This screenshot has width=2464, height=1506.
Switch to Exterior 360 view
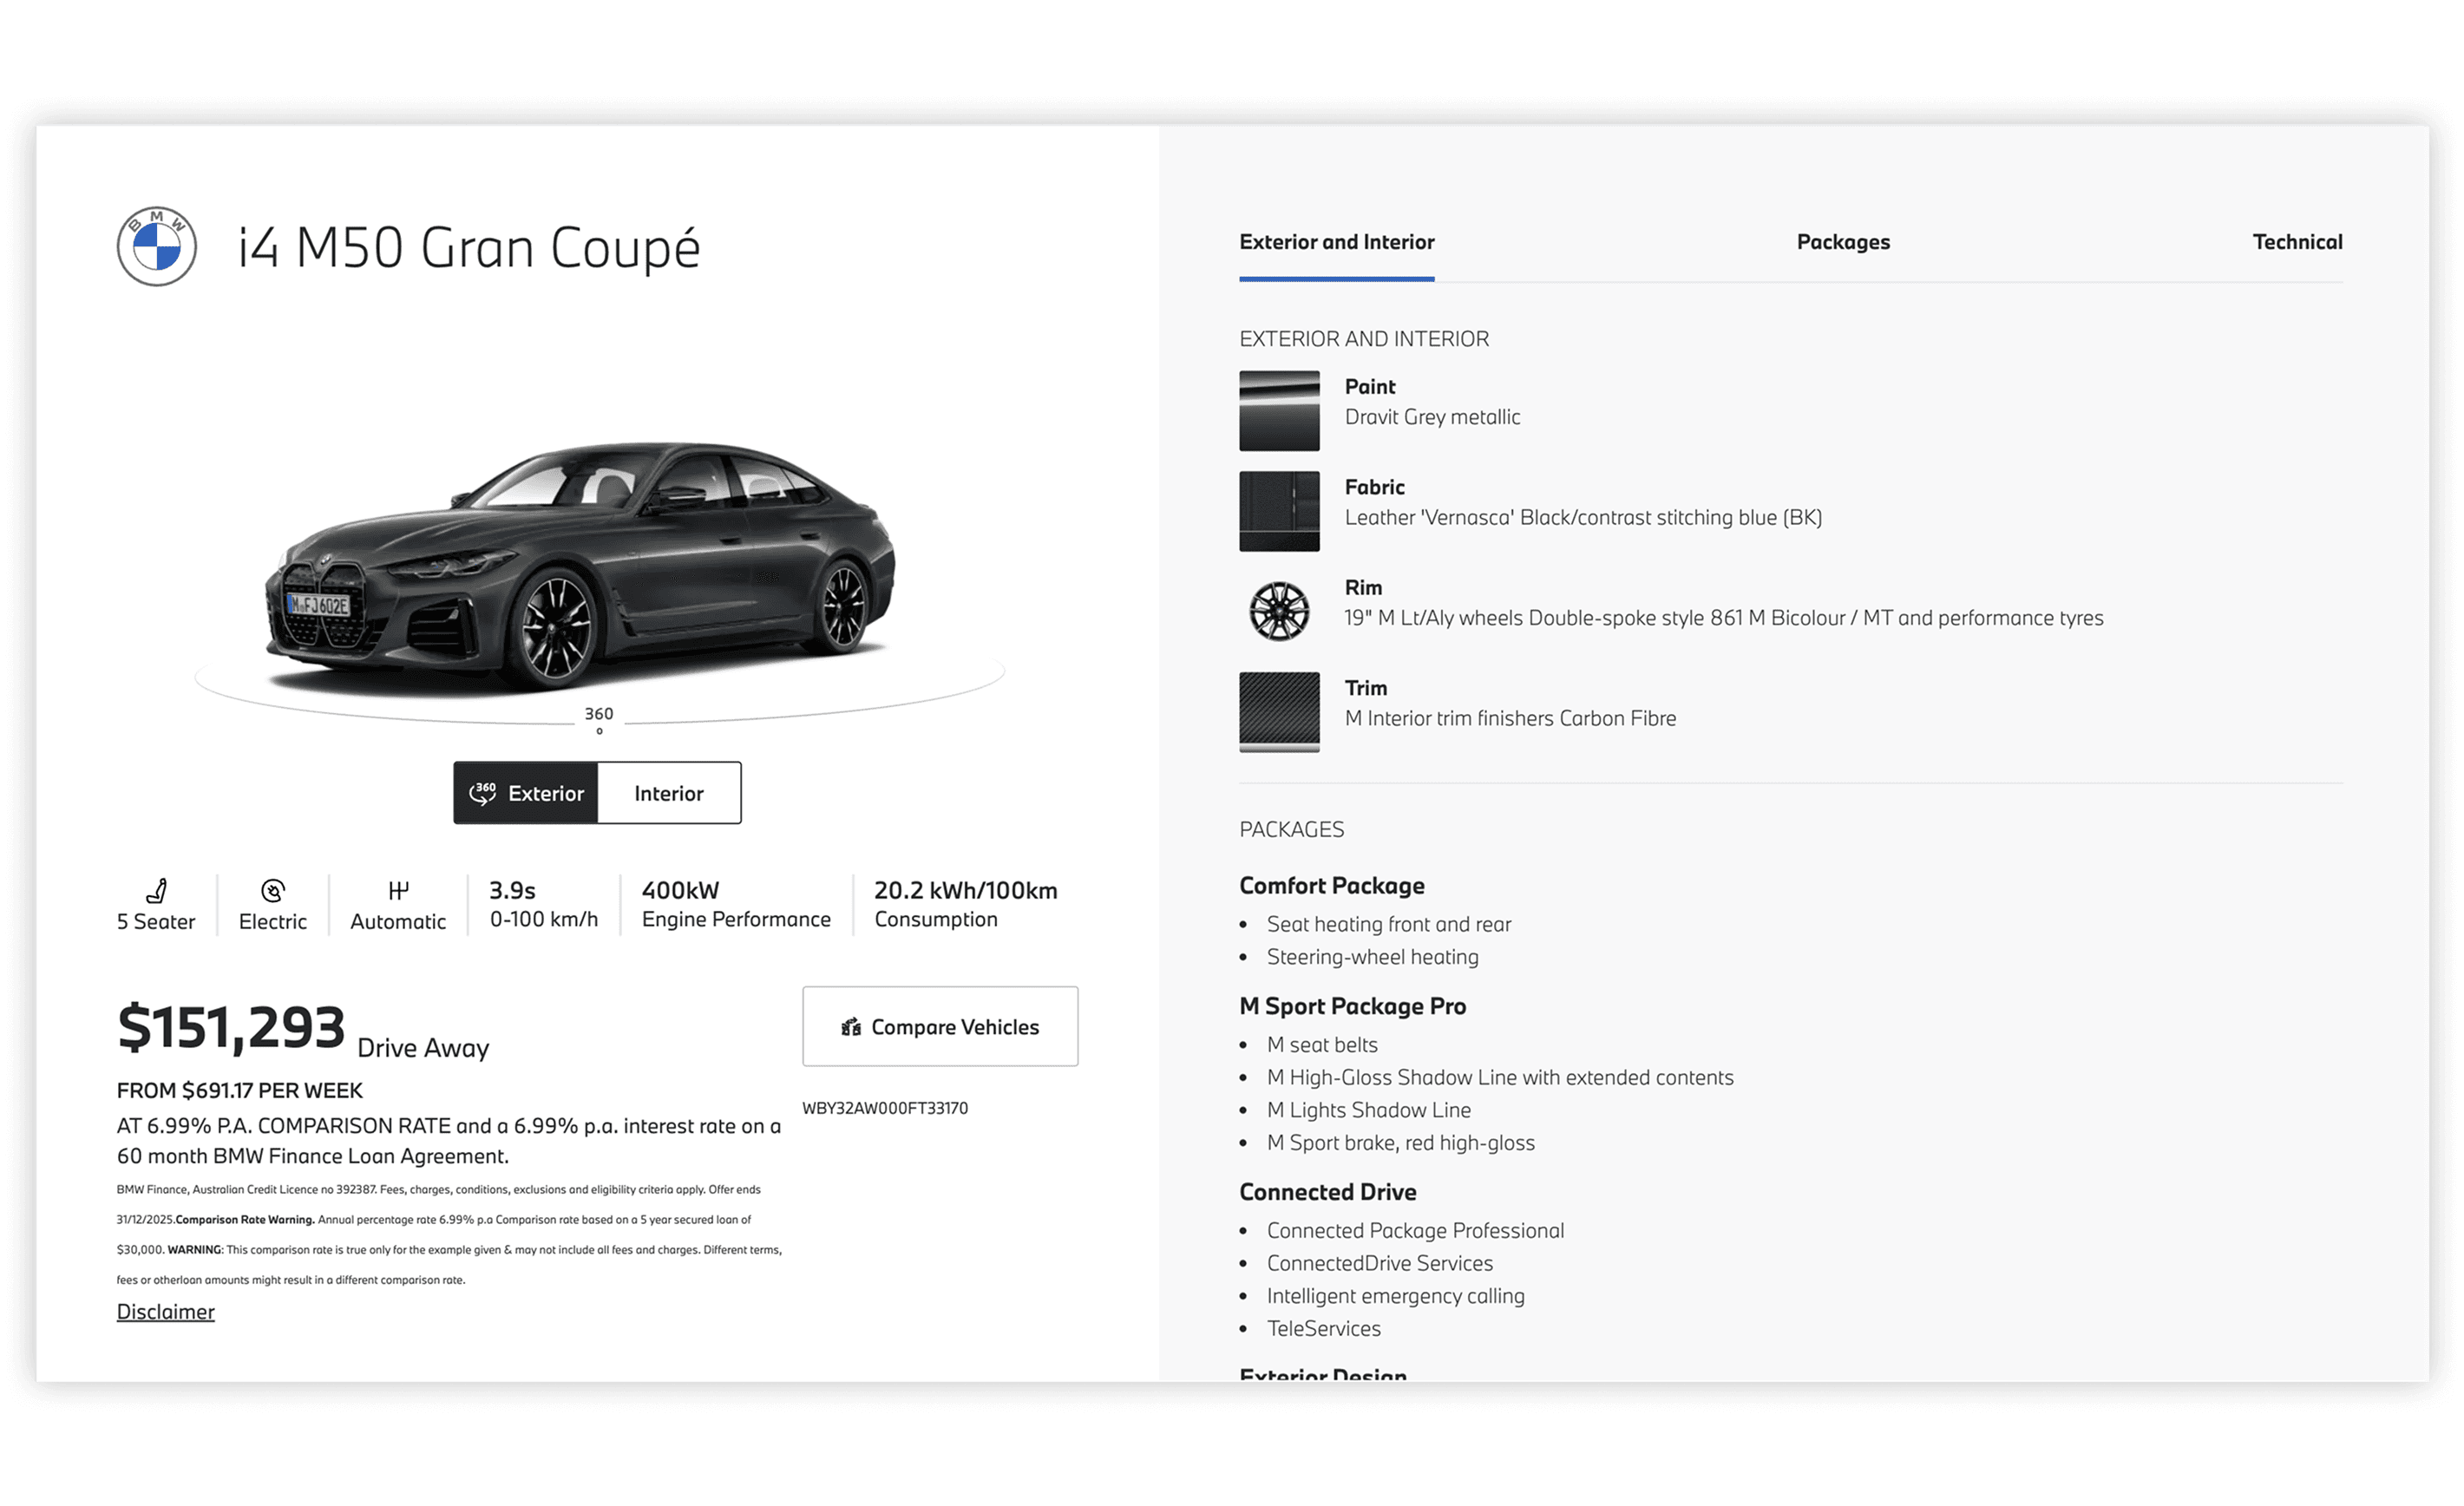click(x=526, y=793)
